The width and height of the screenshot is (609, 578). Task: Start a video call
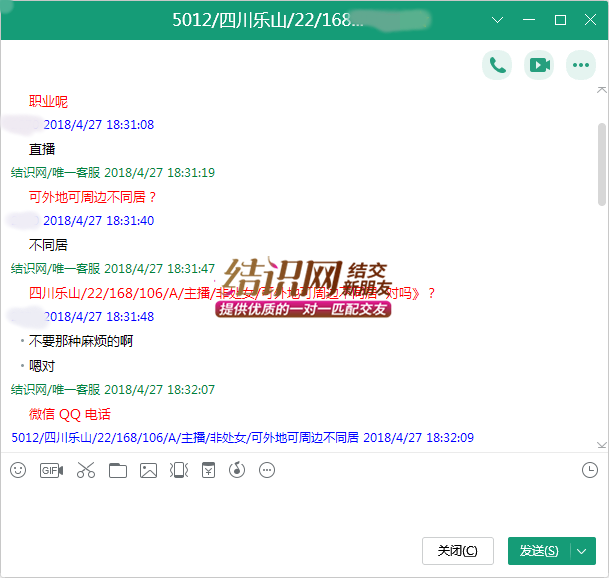pyautogui.click(x=539, y=65)
